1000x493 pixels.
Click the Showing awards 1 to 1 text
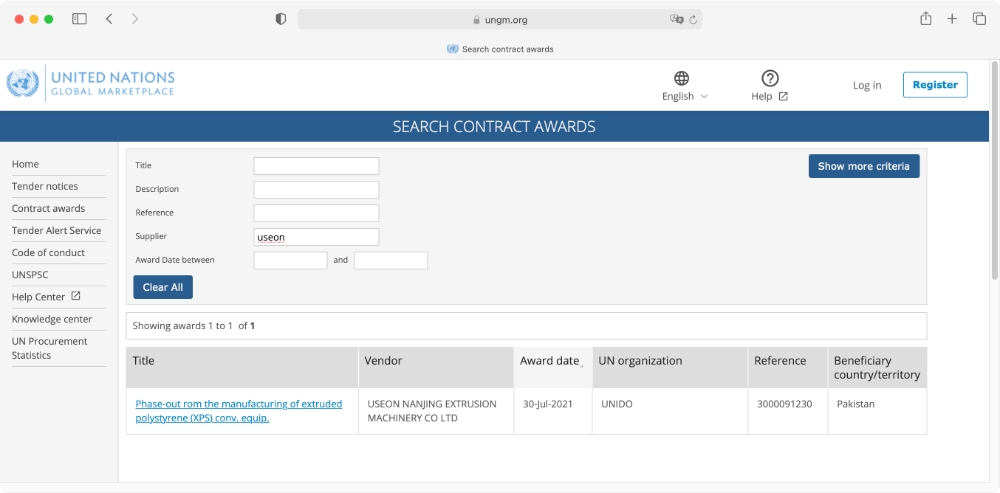tap(193, 326)
